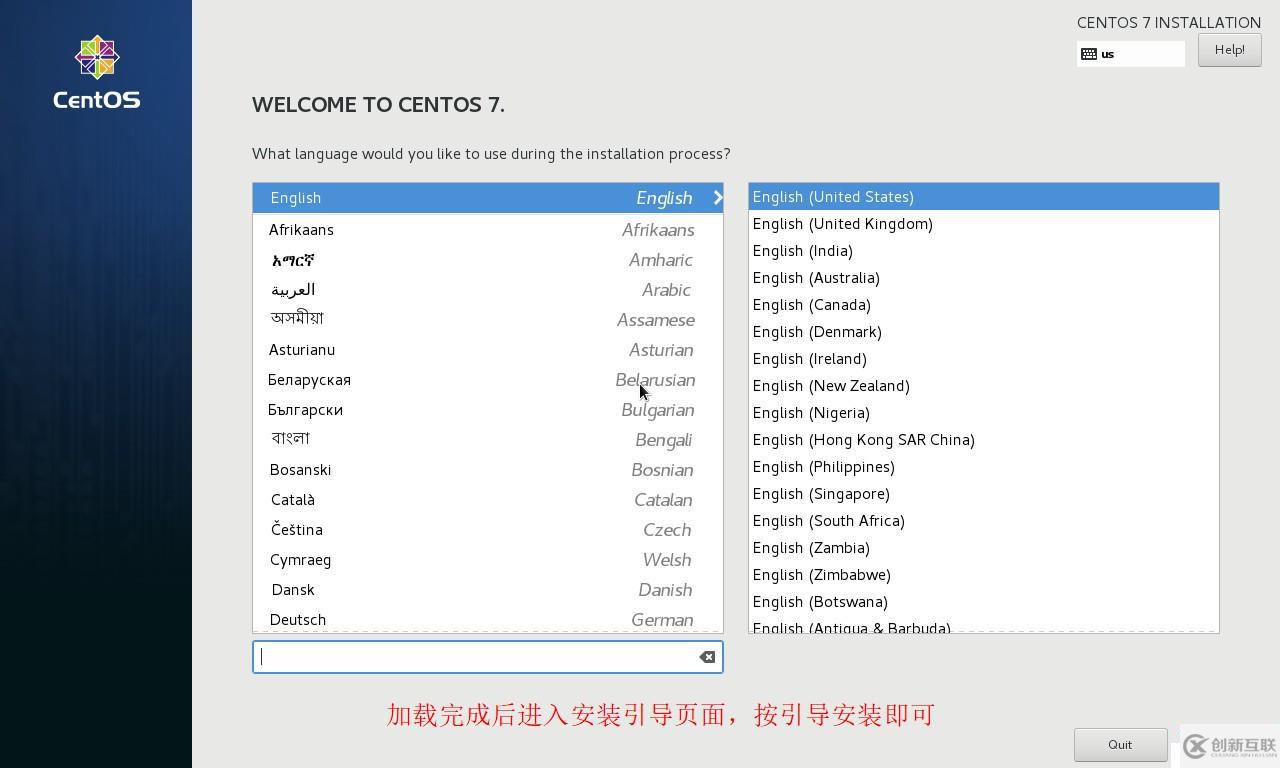Choose English (Canada) locale
This screenshot has height=768, width=1280.
(984, 305)
